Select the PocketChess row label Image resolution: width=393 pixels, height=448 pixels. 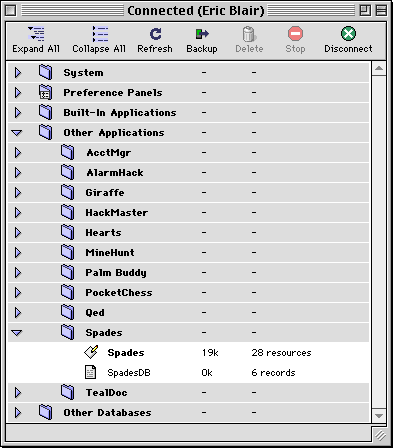click(119, 293)
